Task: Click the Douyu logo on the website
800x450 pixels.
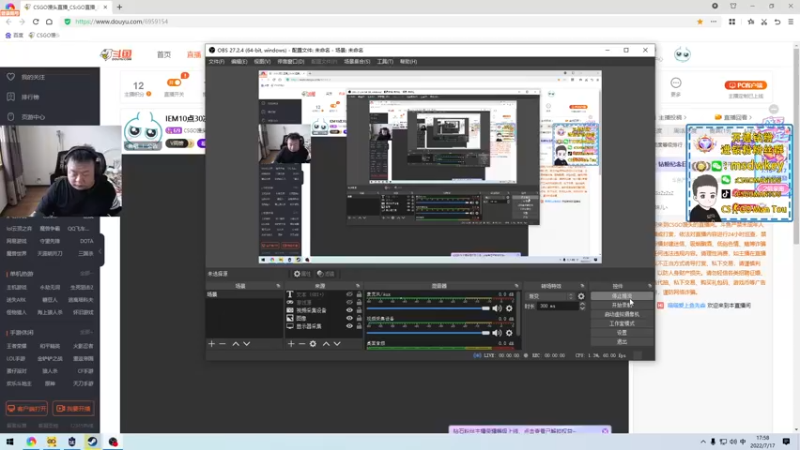Action: coord(116,55)
